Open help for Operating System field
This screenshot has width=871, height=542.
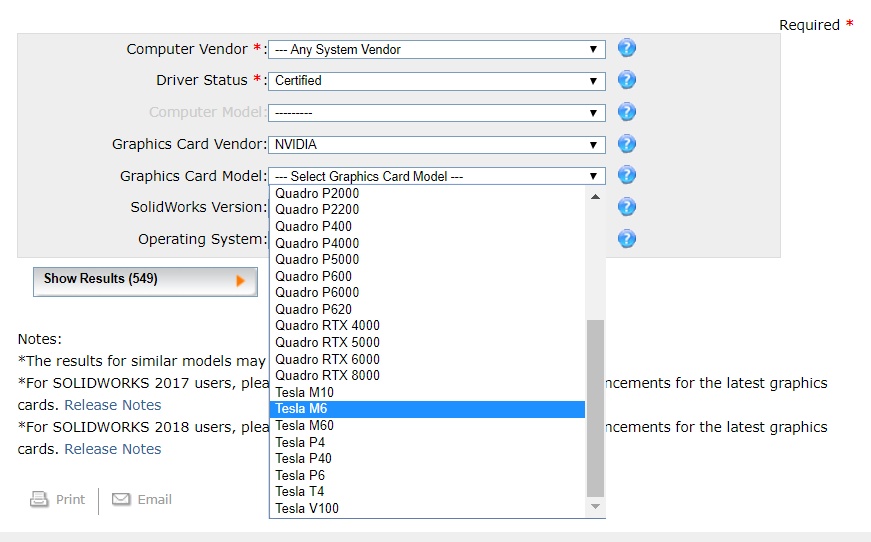point(627,239)
